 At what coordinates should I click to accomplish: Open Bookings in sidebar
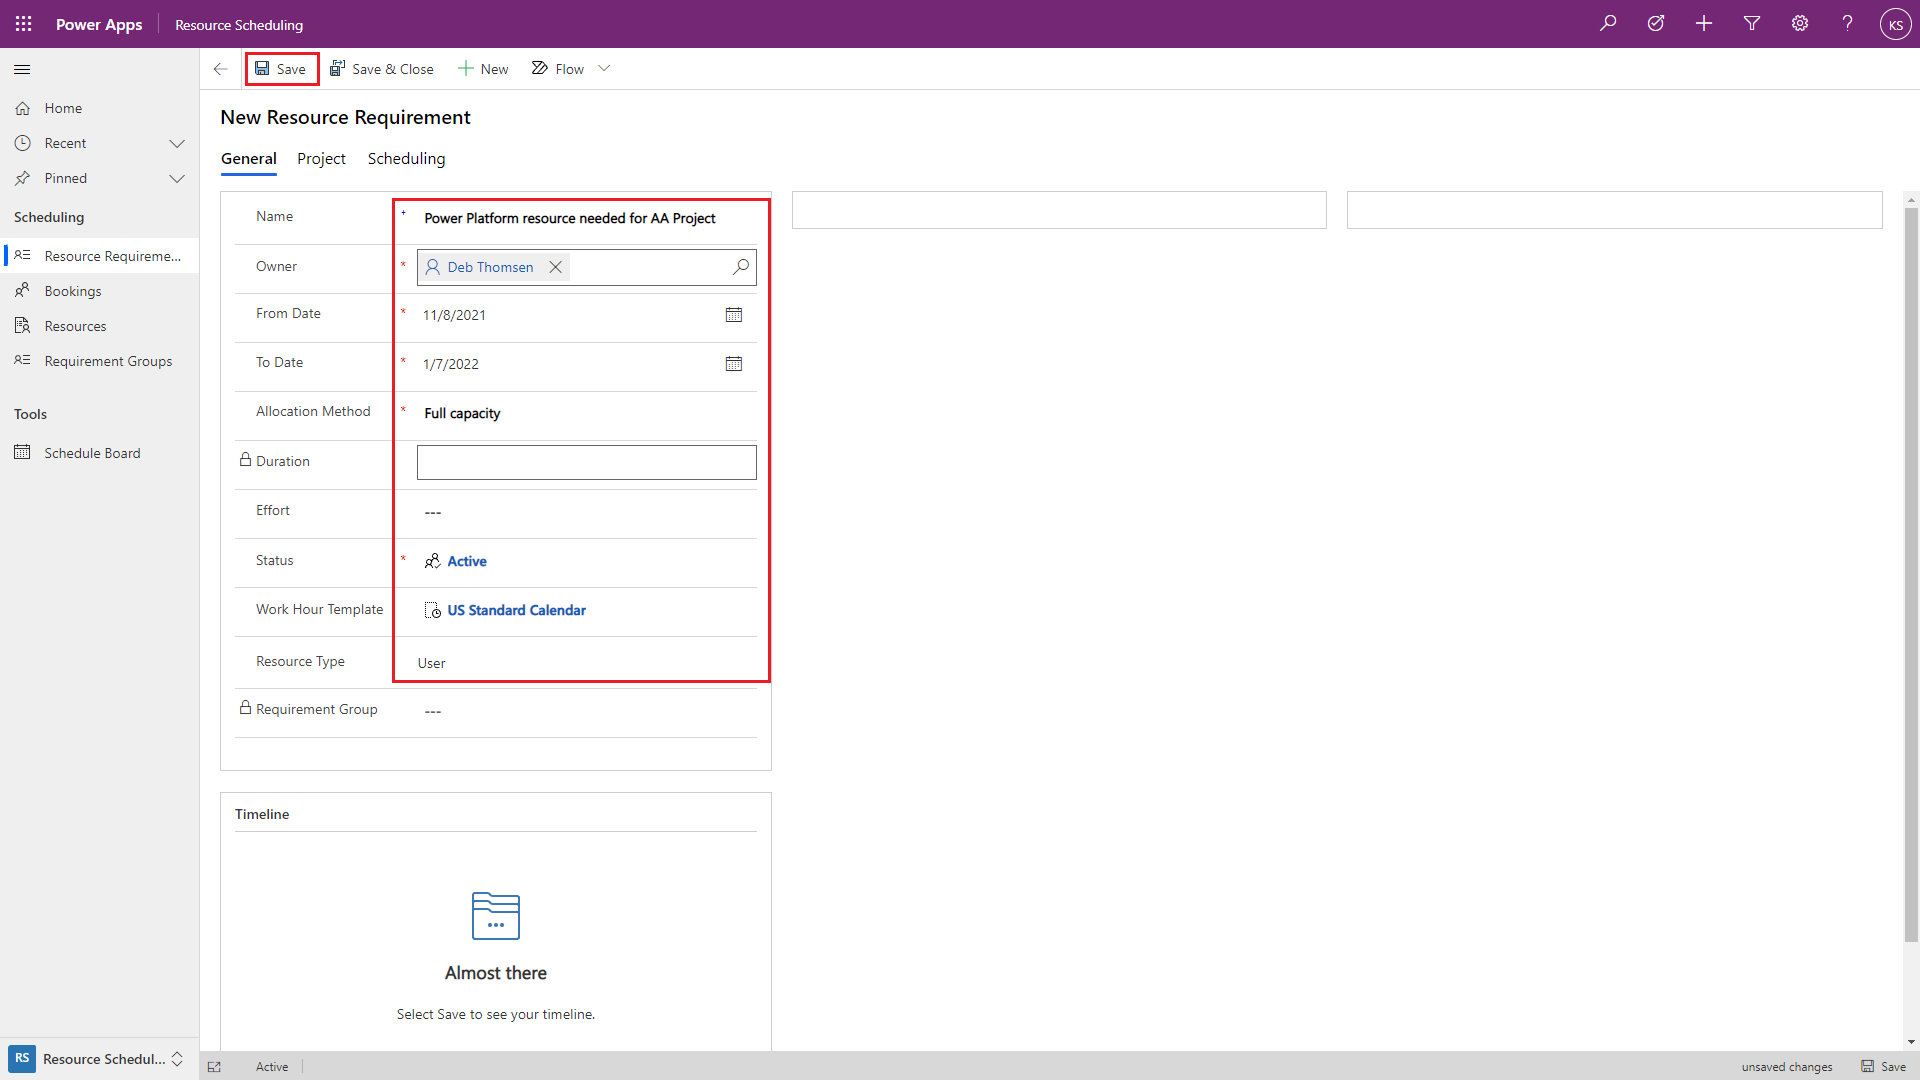(73, 291)
